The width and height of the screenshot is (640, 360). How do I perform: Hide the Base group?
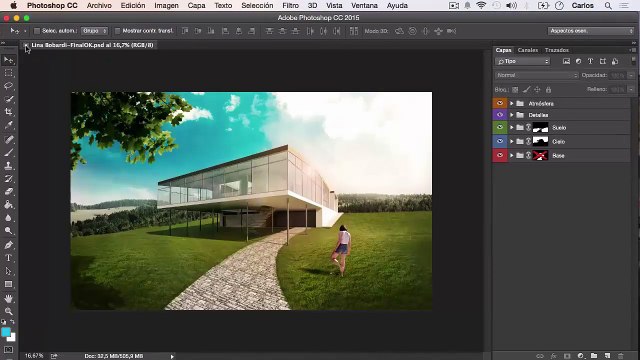pos(500,155)
